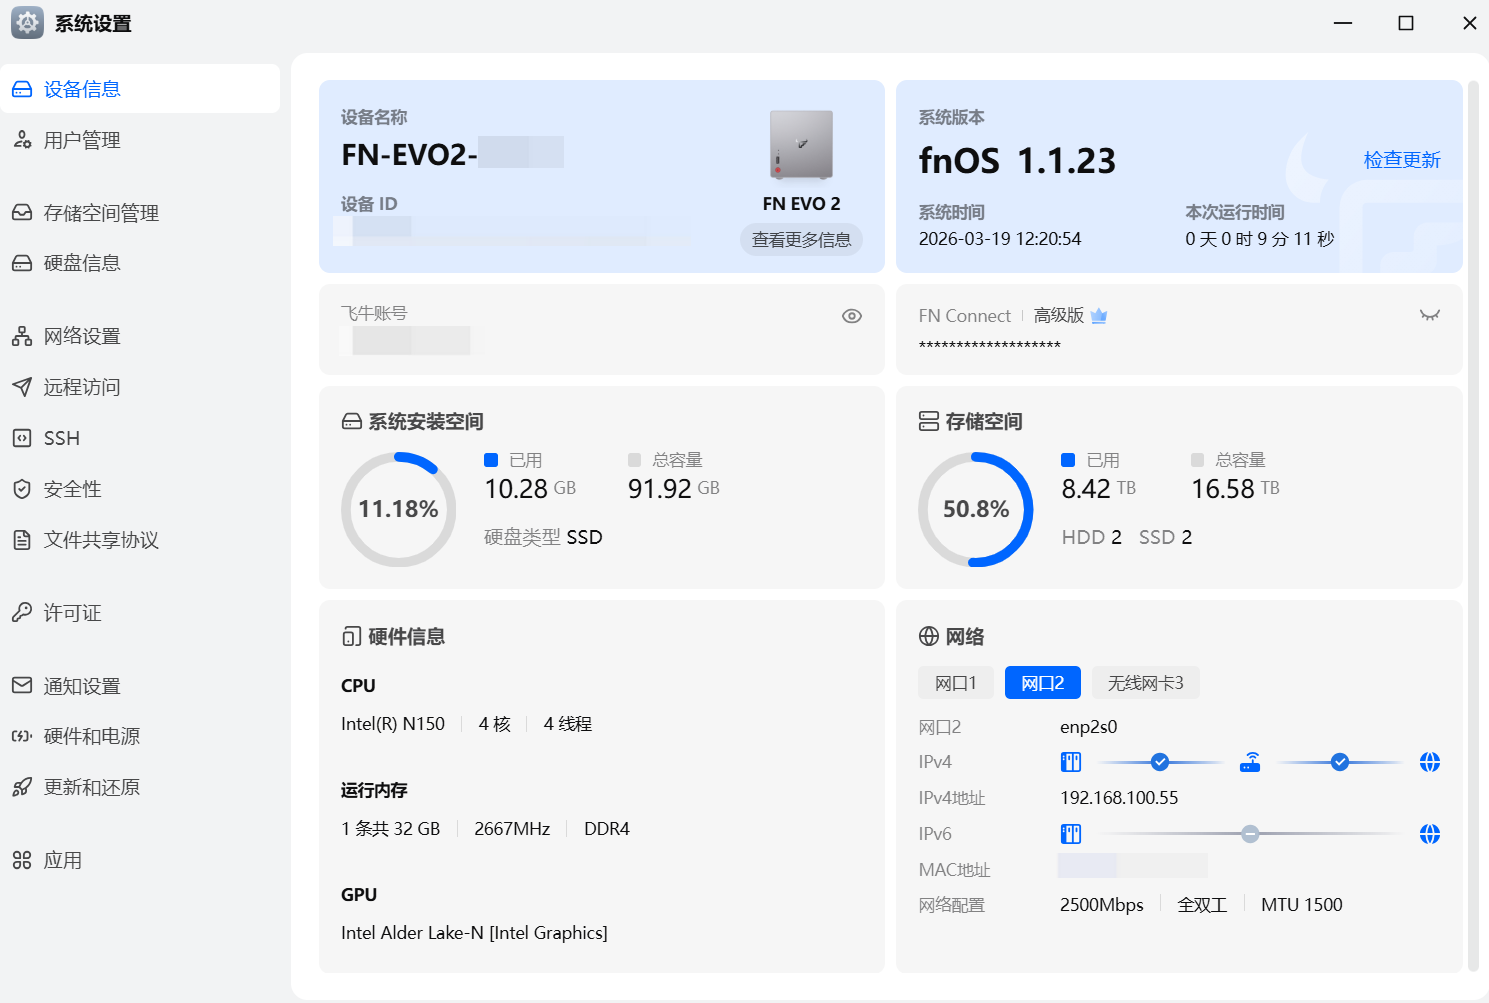This screenshot has width=1489, height=1003.
Task: Click the 通知设置 envelope icon
Action: [22, 686]
